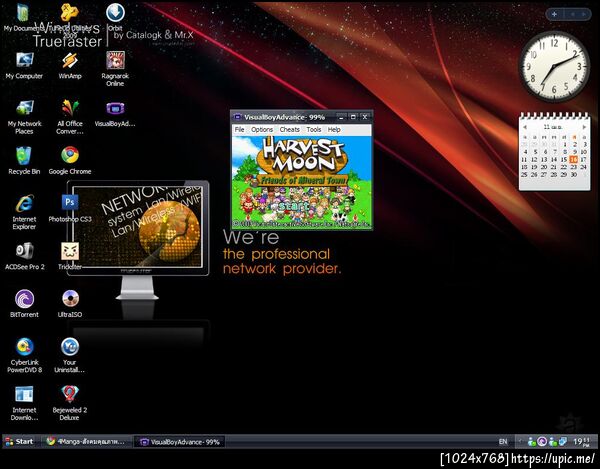Switch to the 4Manga Chrome taskbar button
This screenshot has height=469, width=600.
click(86, 441)
